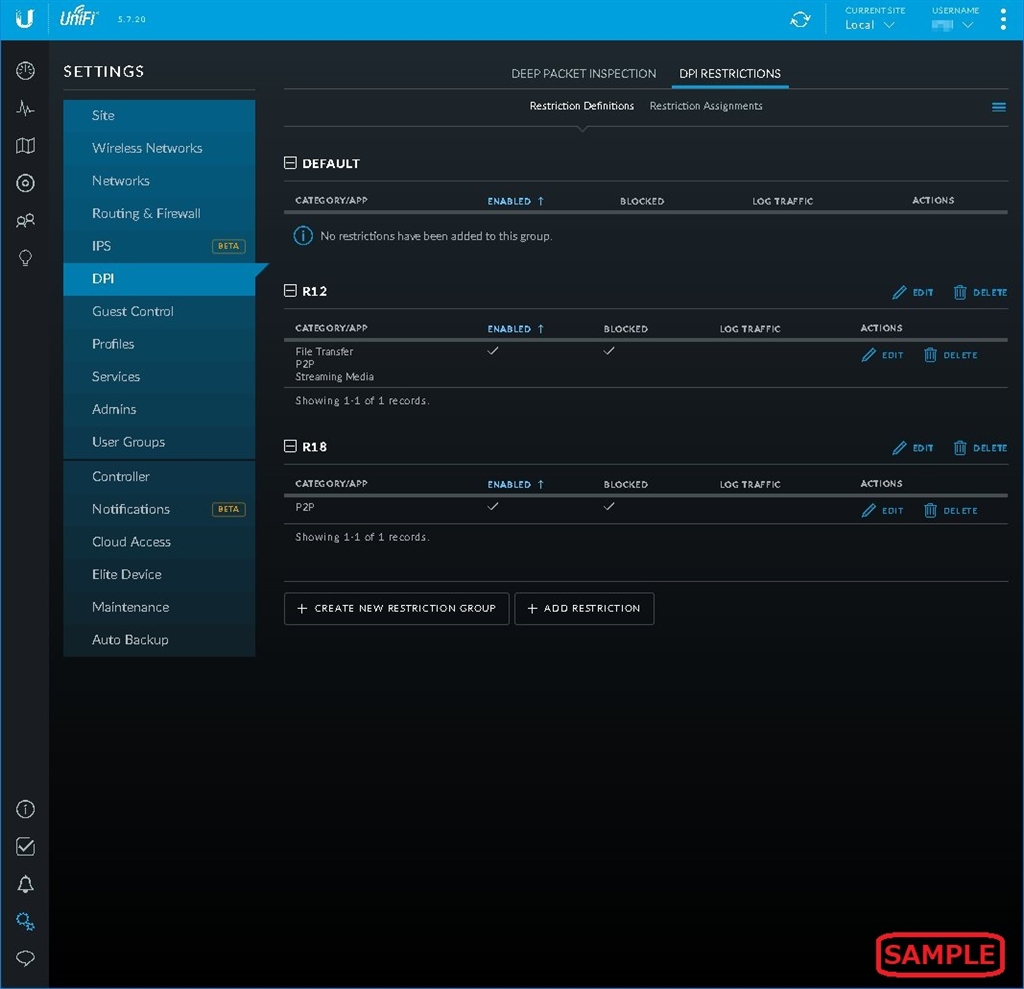Collapse the R18 group
1024x989 pixels.
[x=290, y=446]
